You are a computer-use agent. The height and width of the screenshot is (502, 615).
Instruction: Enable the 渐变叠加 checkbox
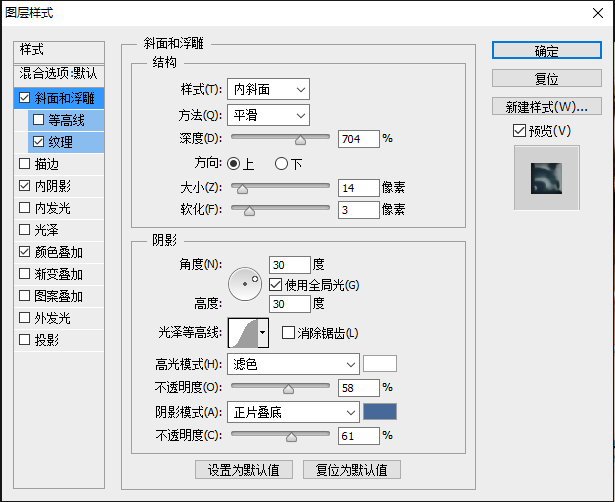24,273
